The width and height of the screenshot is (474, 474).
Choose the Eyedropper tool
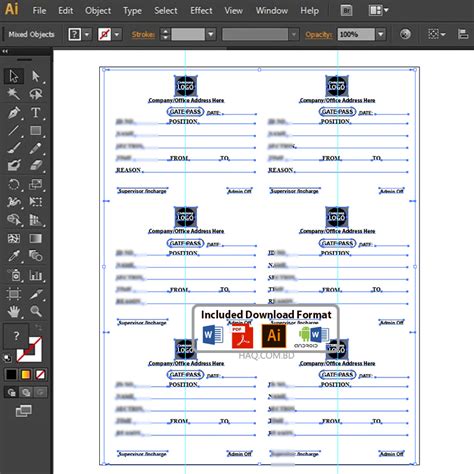coord(14,256)
